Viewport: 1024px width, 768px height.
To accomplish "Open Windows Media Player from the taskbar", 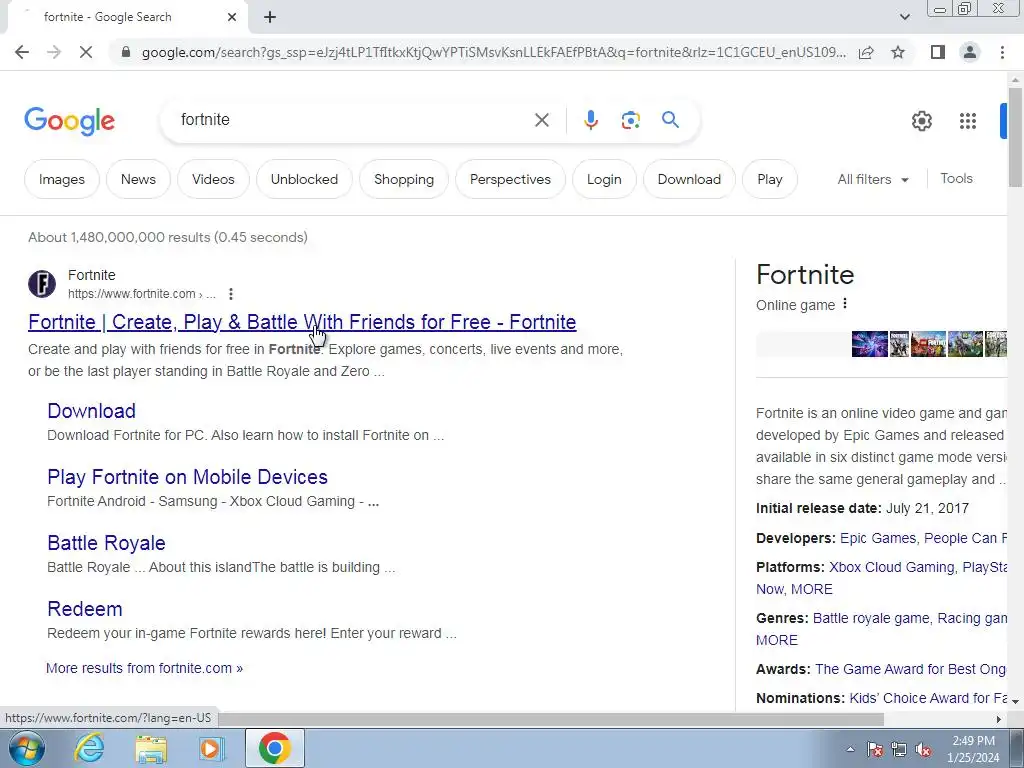I will pyautogui.click(x=212, y=748).
